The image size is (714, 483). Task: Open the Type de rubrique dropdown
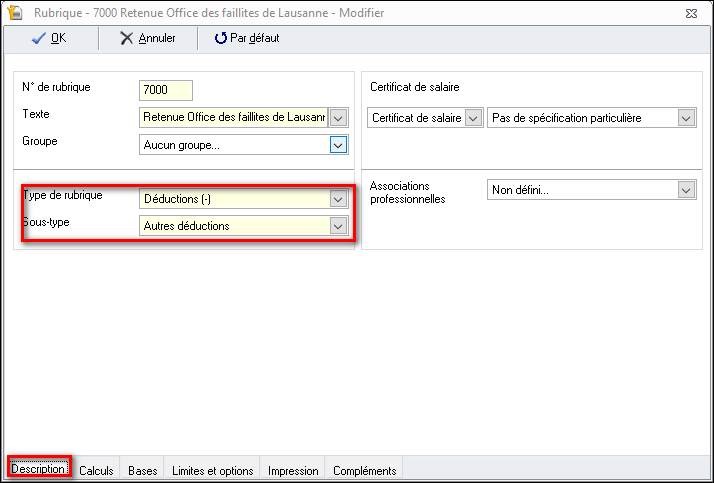pos(338,199)
